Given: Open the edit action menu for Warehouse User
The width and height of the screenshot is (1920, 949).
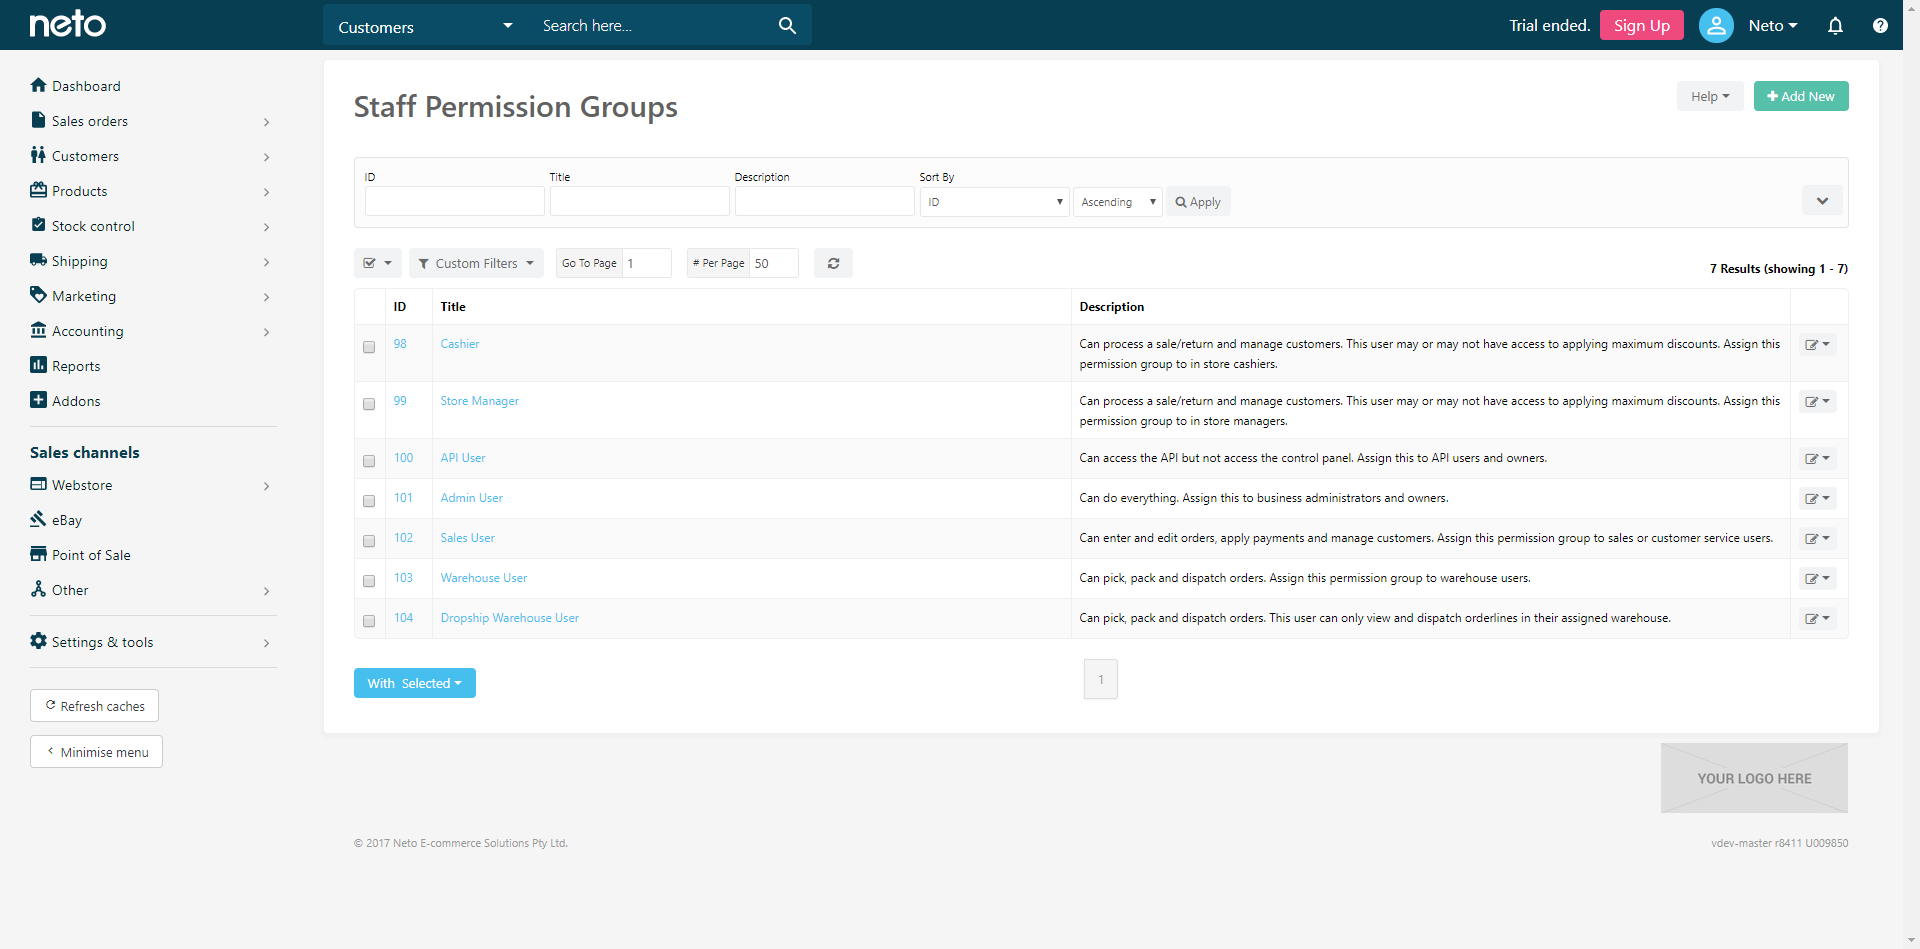Looking at the screenshot, I should (1817, 579).
